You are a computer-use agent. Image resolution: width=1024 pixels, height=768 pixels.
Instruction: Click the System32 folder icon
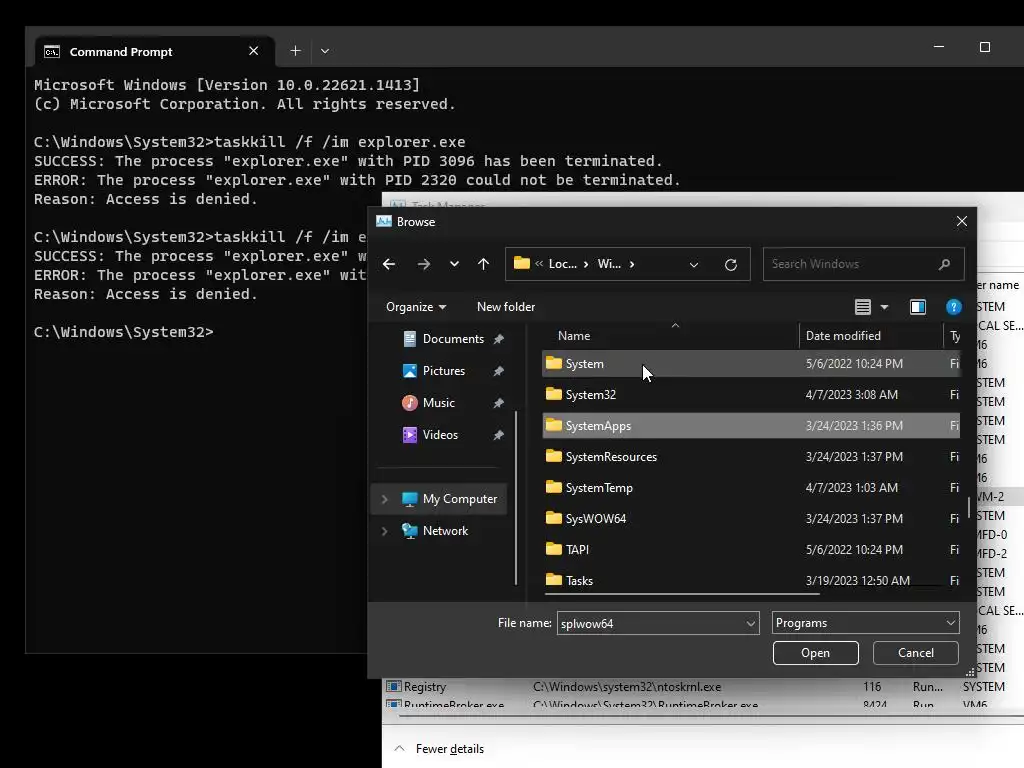tap(554, 394)
